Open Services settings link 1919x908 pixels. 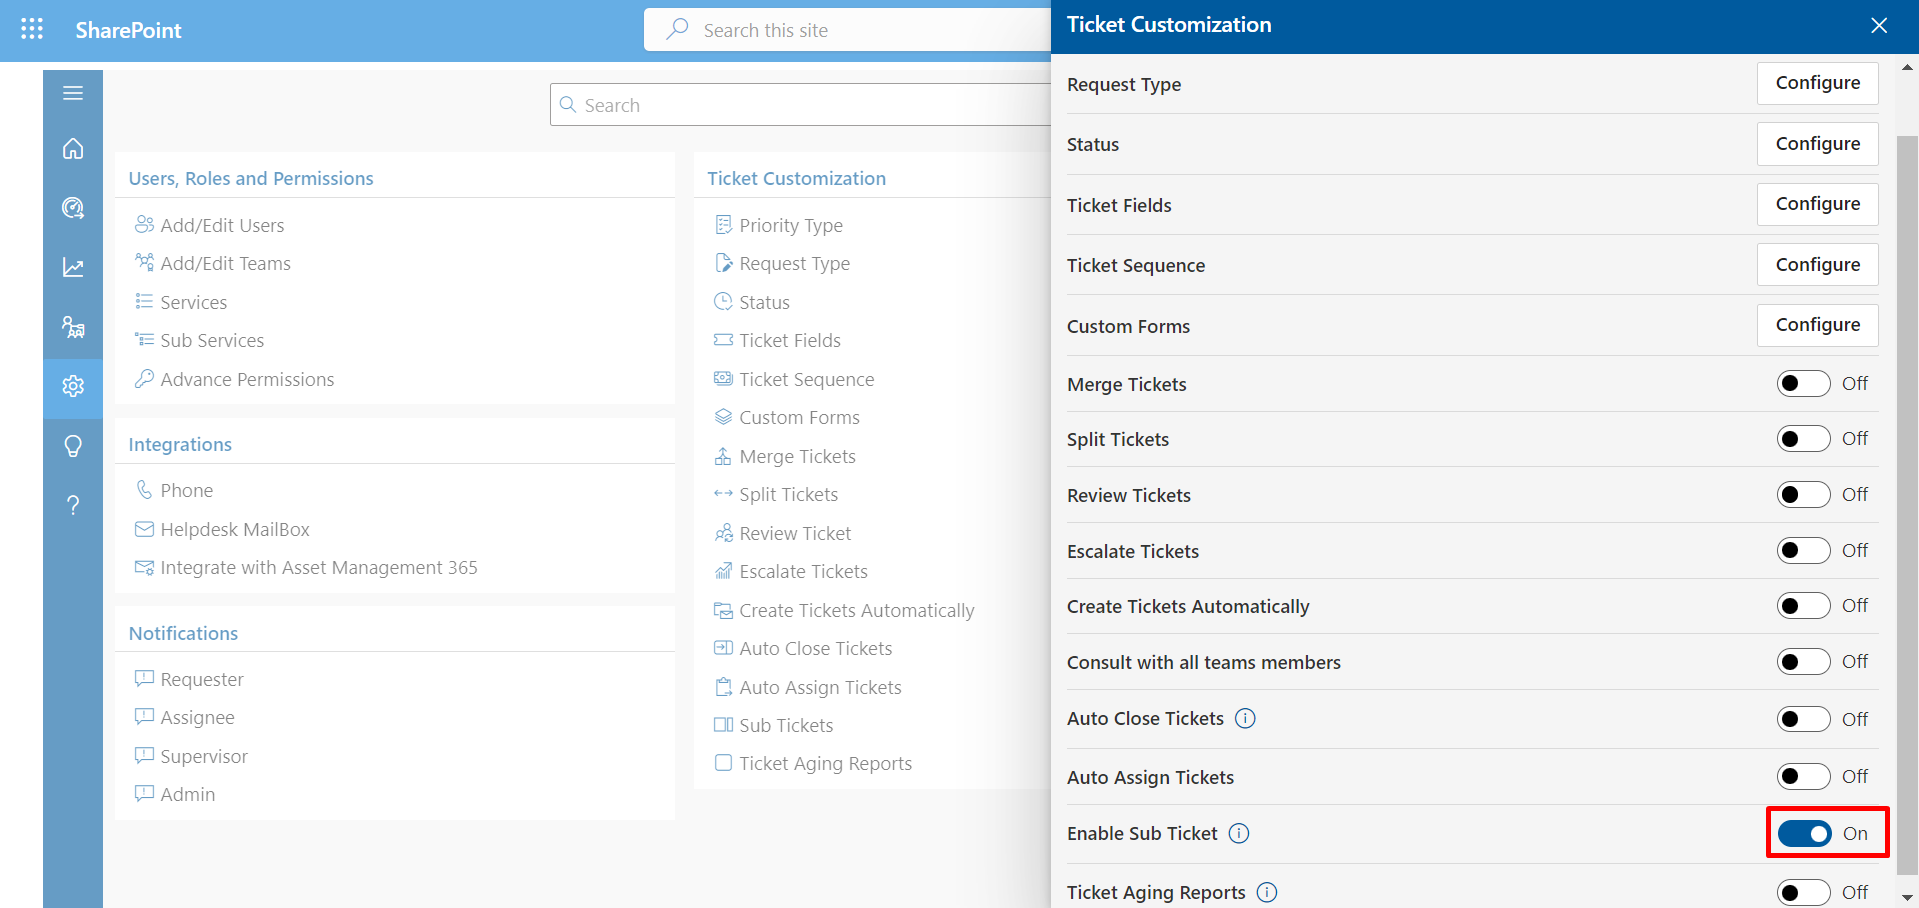pyautogui.click(x=194, y=302)
